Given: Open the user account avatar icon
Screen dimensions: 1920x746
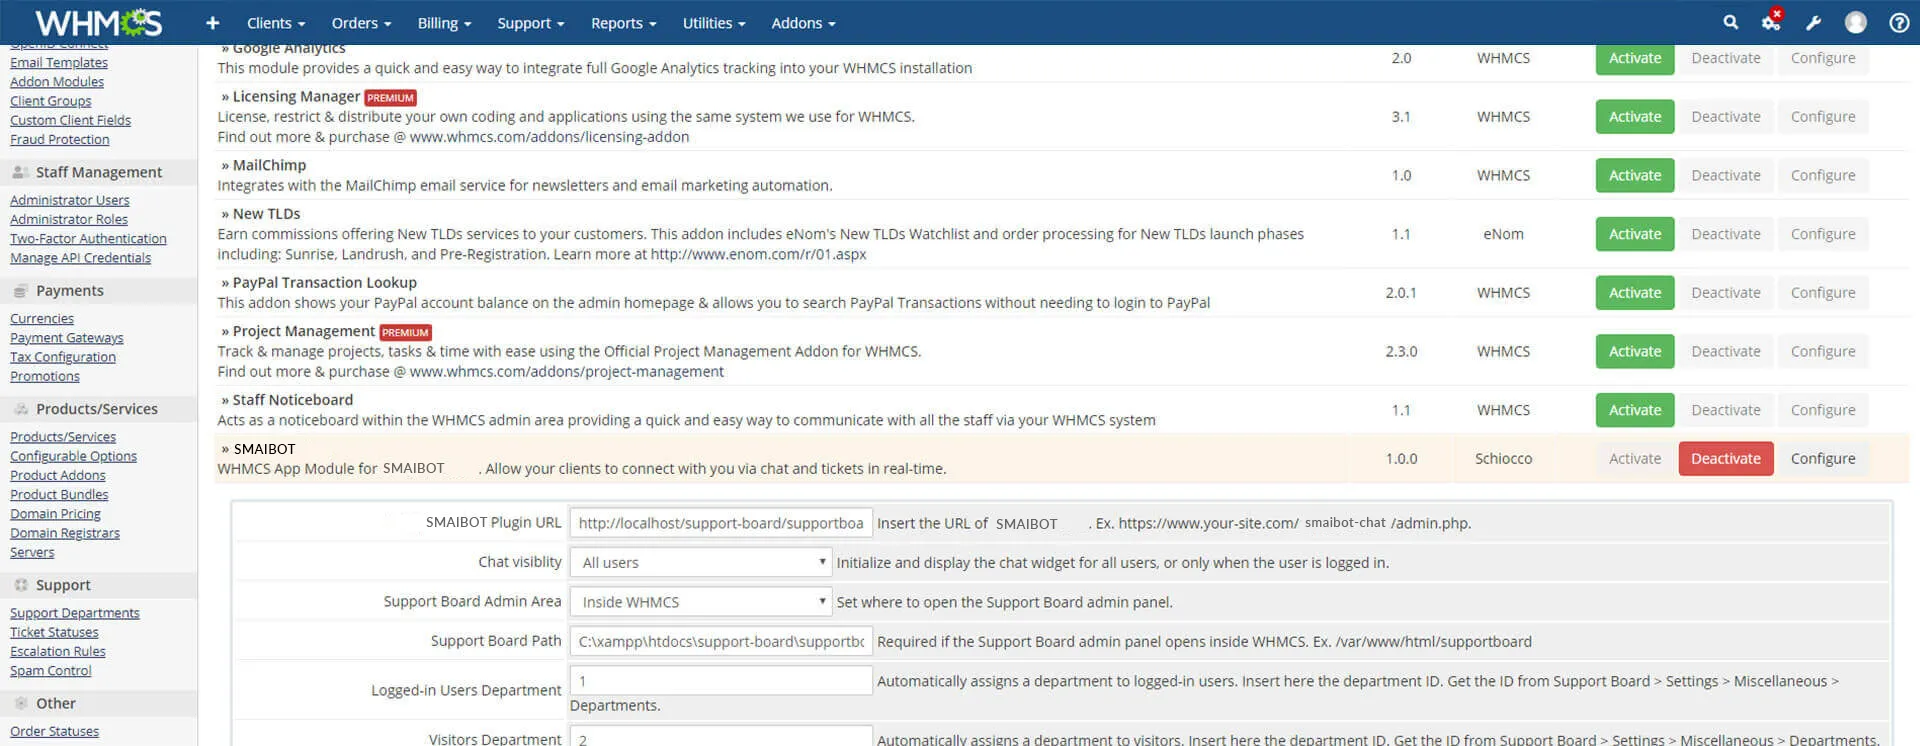Looking at the screenshot, I should [x=1856, y=22].
